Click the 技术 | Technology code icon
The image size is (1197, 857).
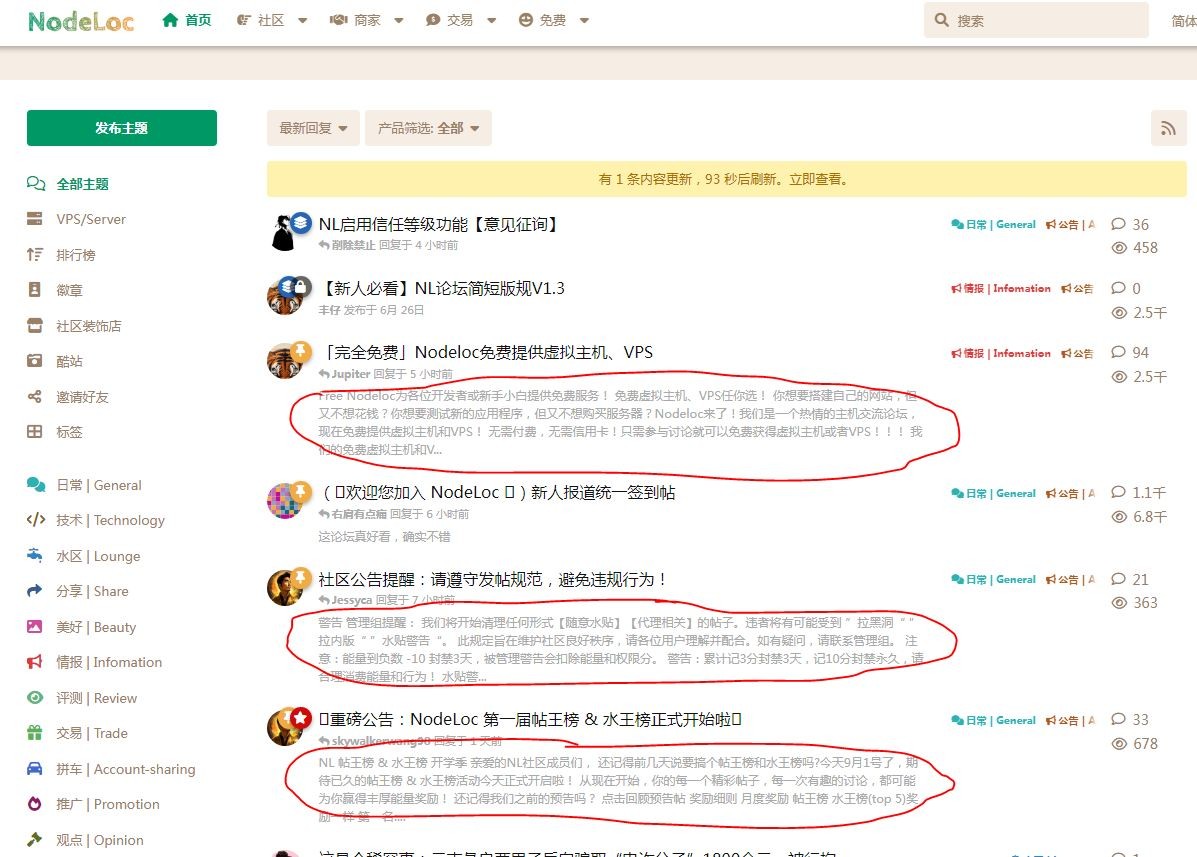click(35, 520)
